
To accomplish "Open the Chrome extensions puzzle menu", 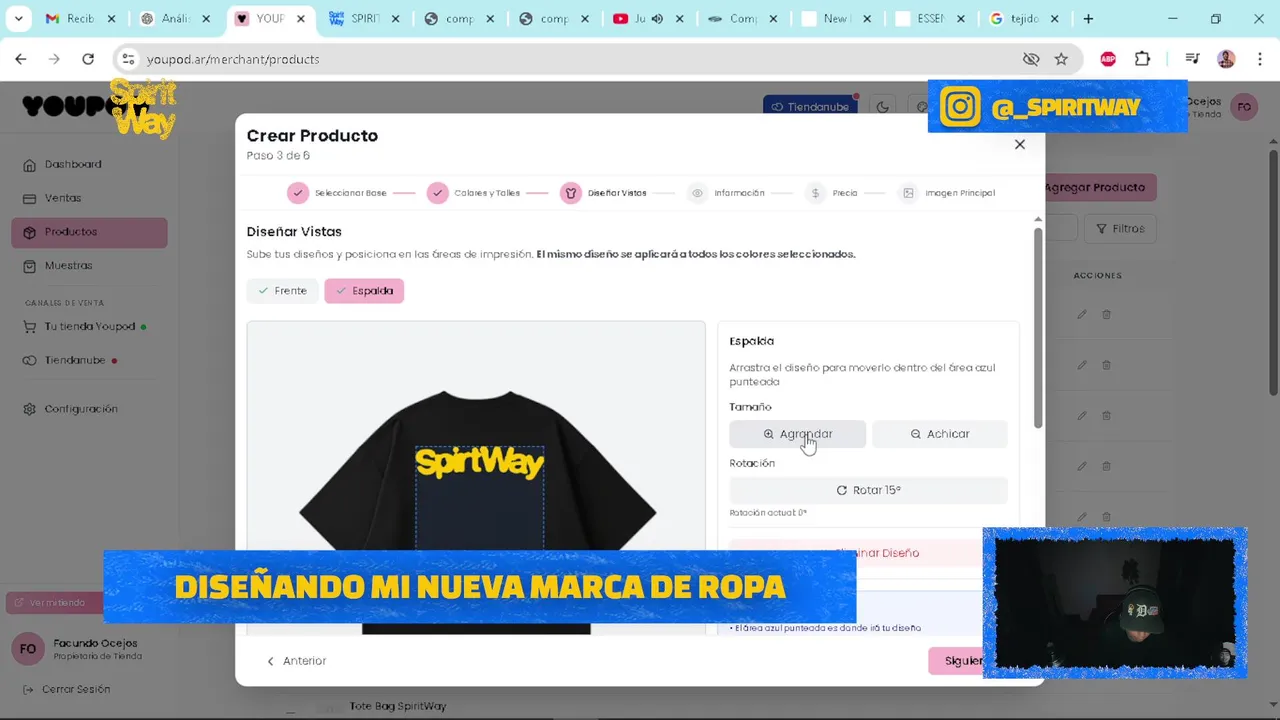I will pos(1142,59).
